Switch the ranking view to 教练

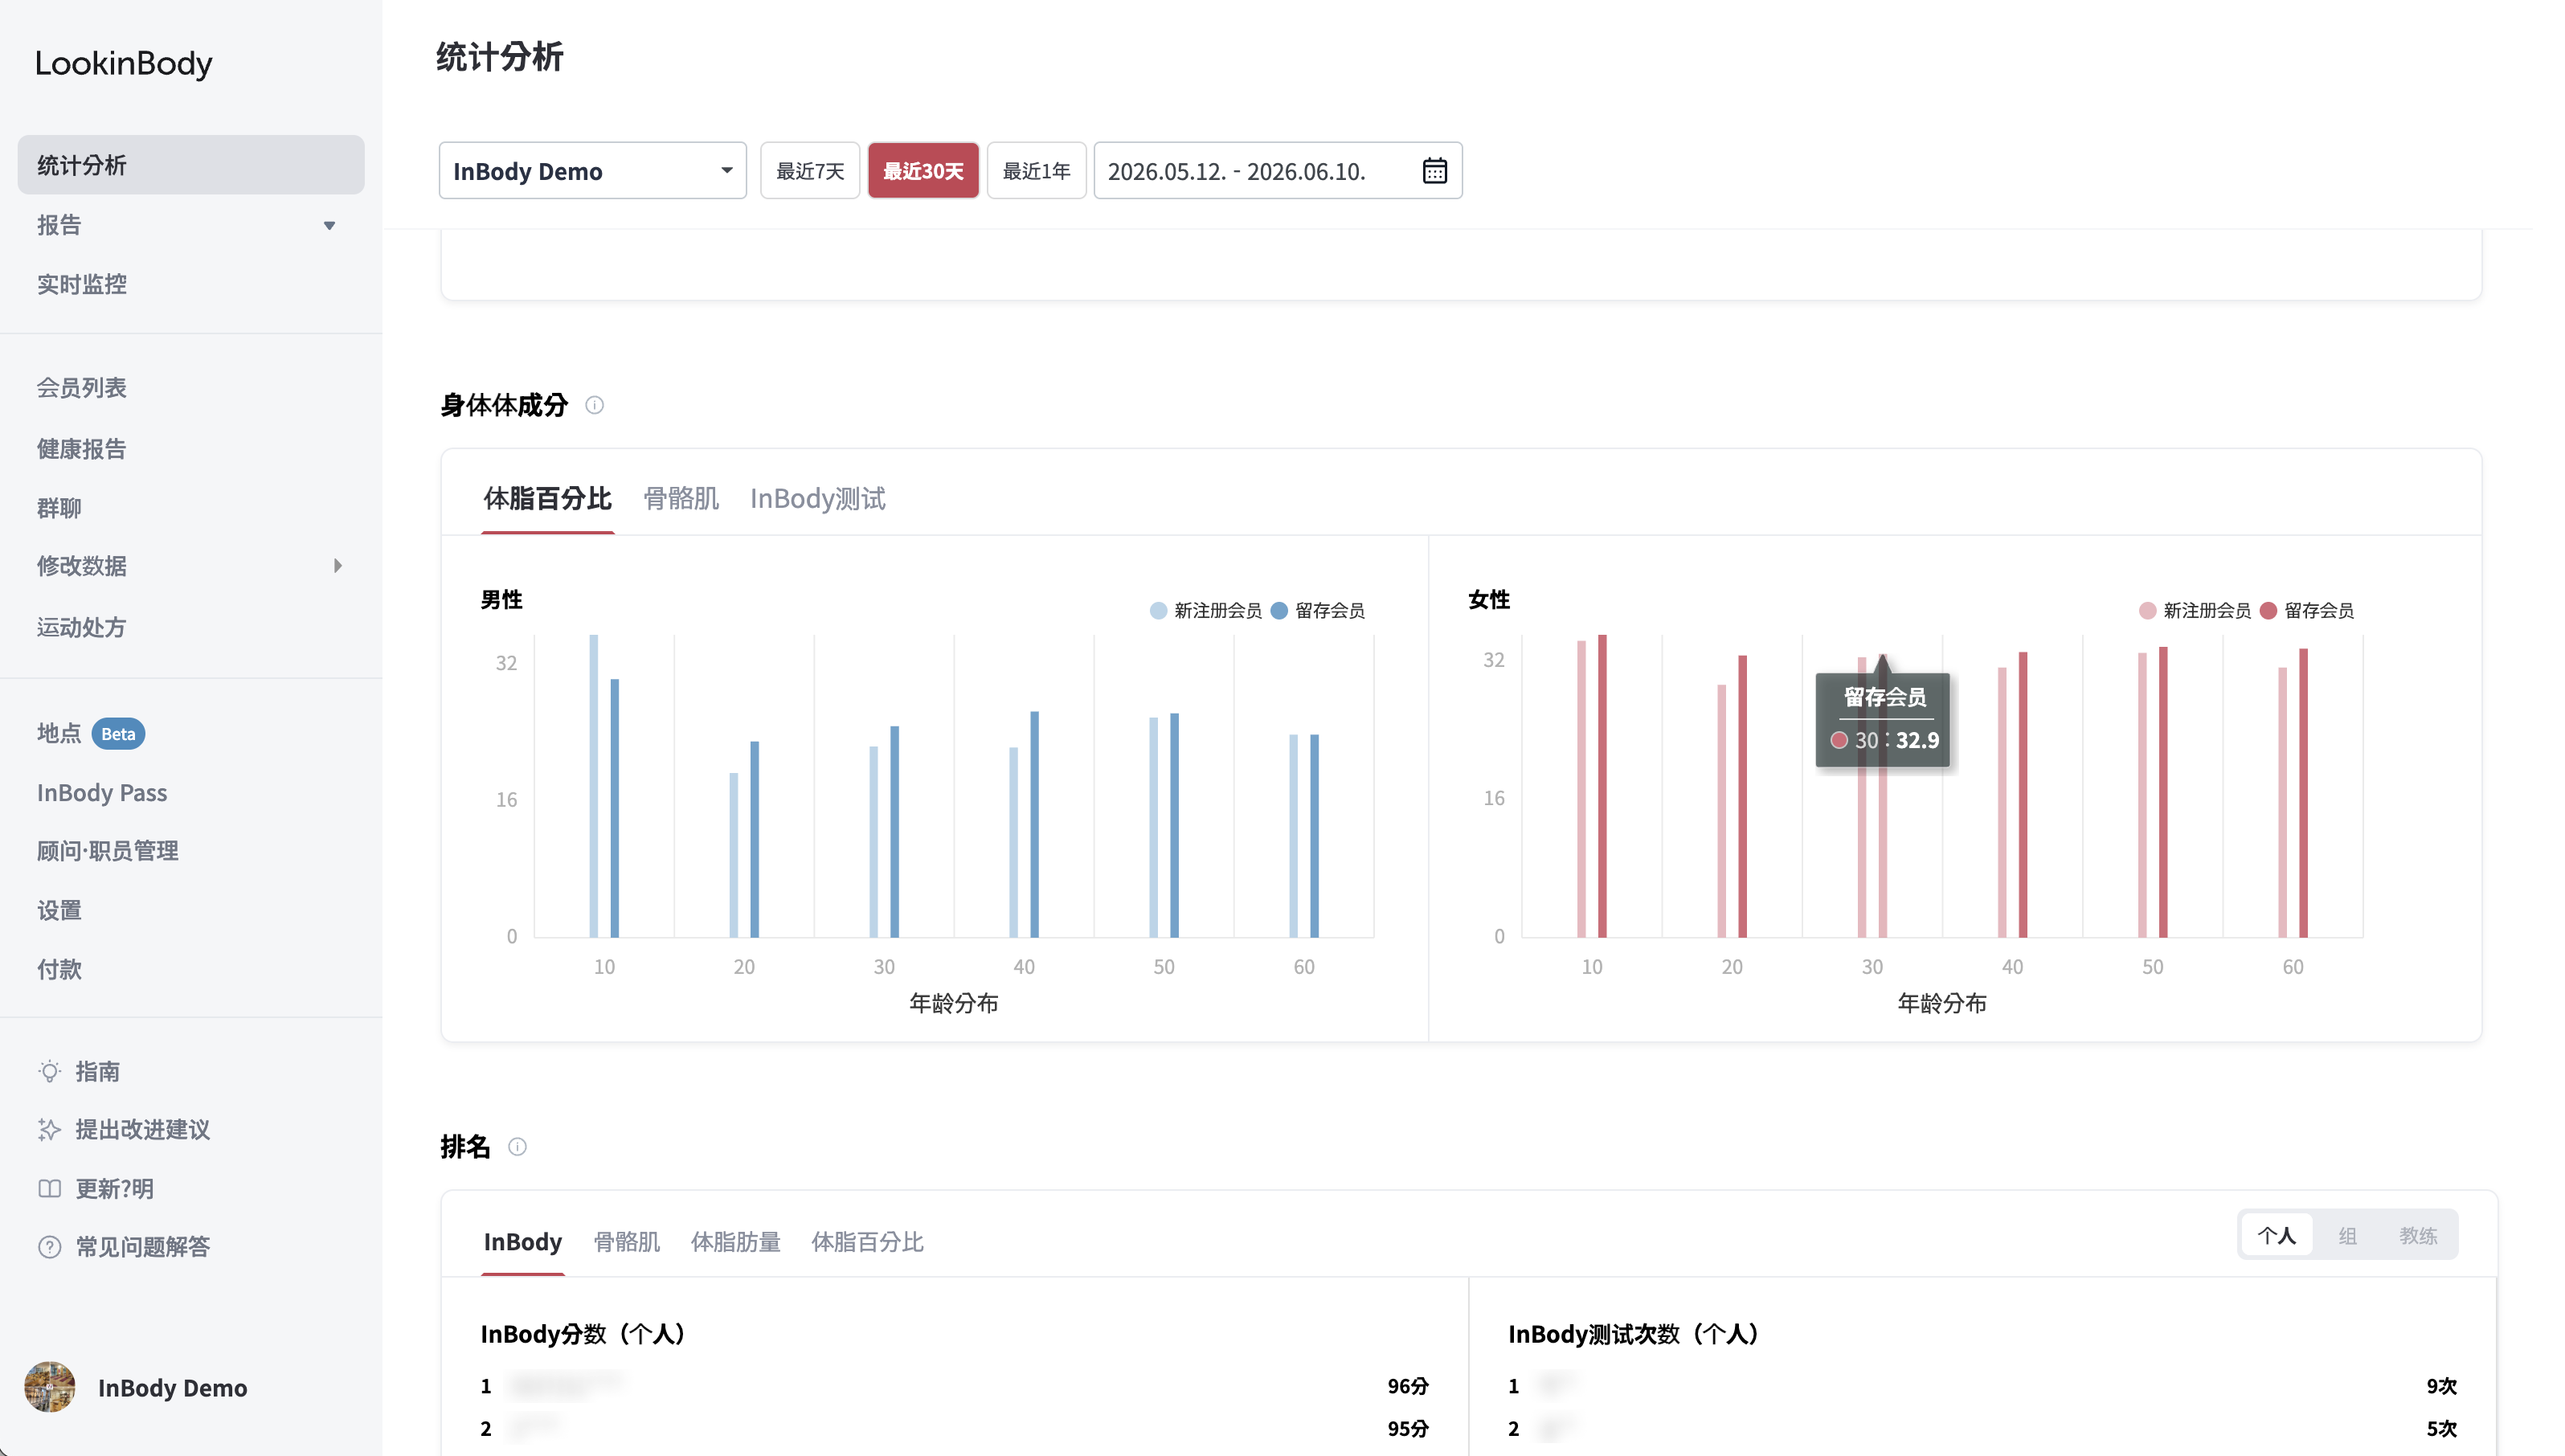tap(2418, 1236)
